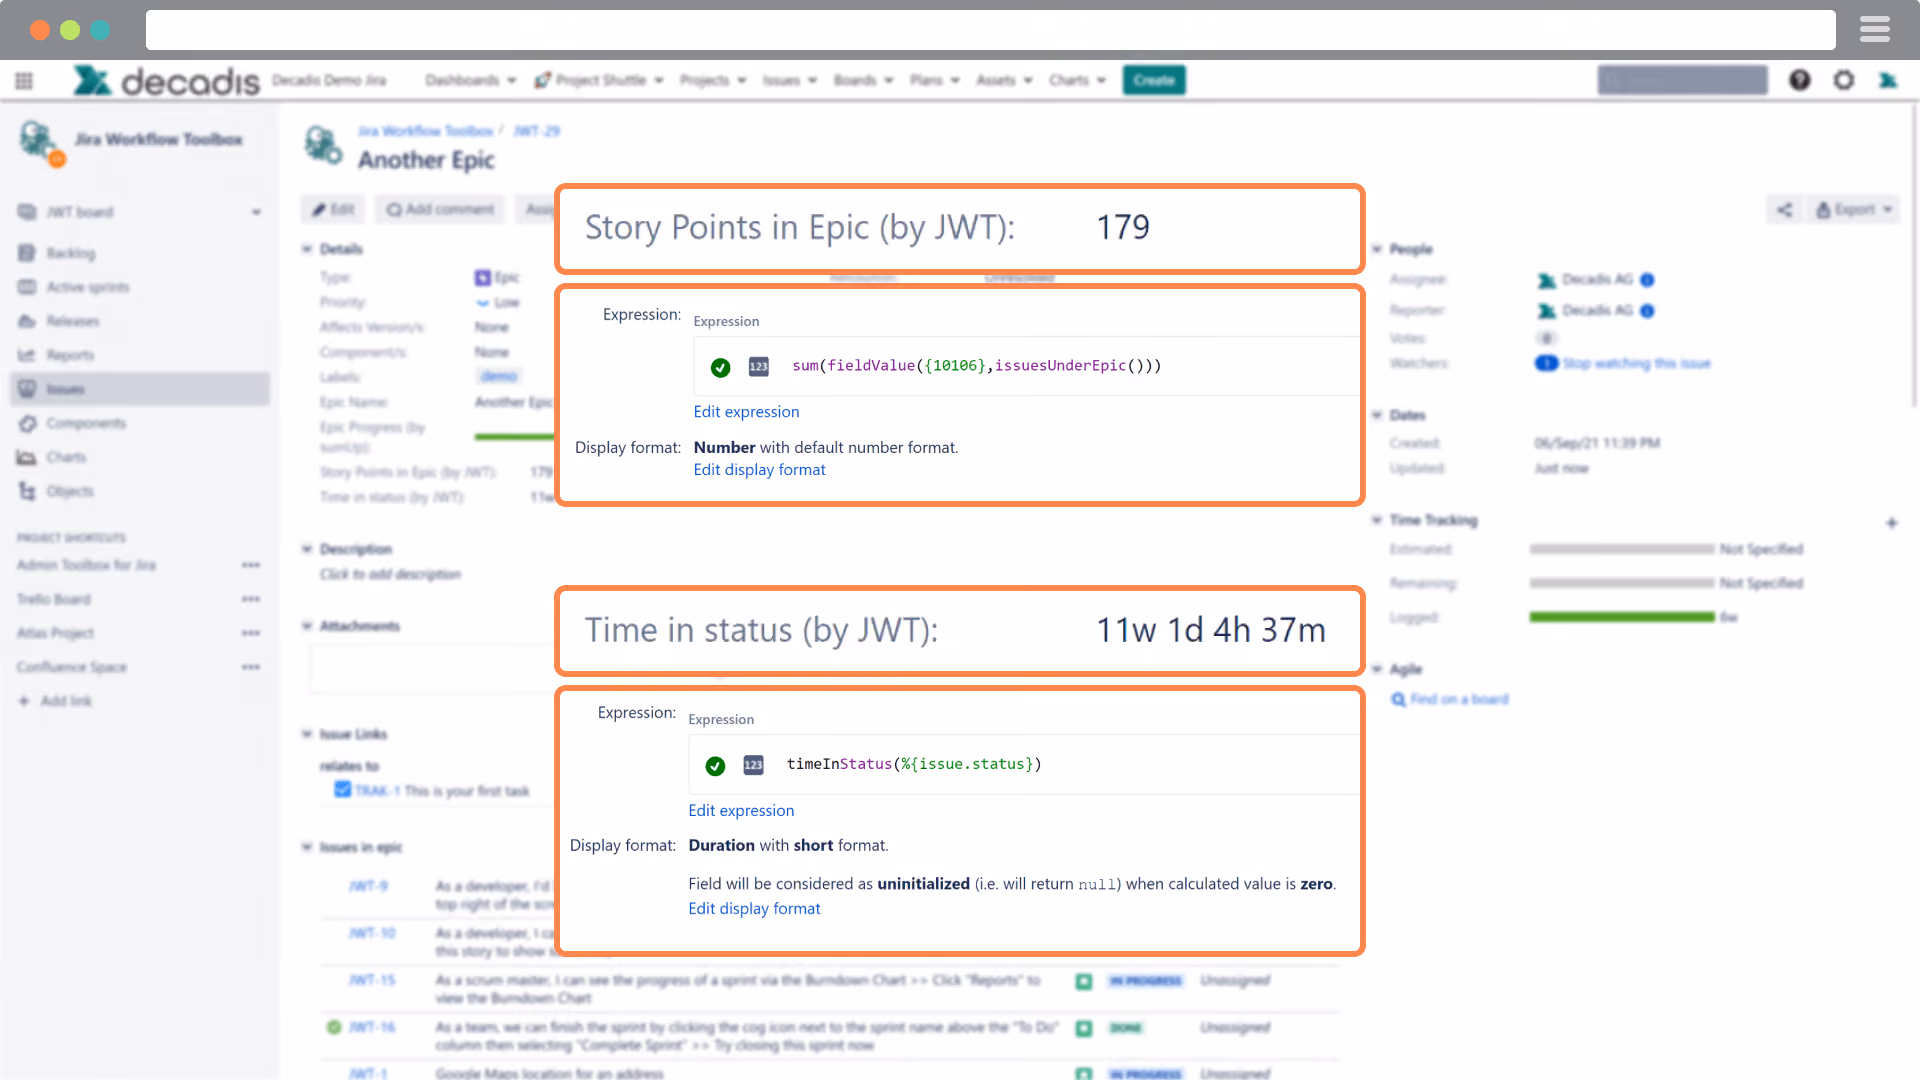Collapse the Details section
1920x1080 pixels.
[x=307, y=249]
